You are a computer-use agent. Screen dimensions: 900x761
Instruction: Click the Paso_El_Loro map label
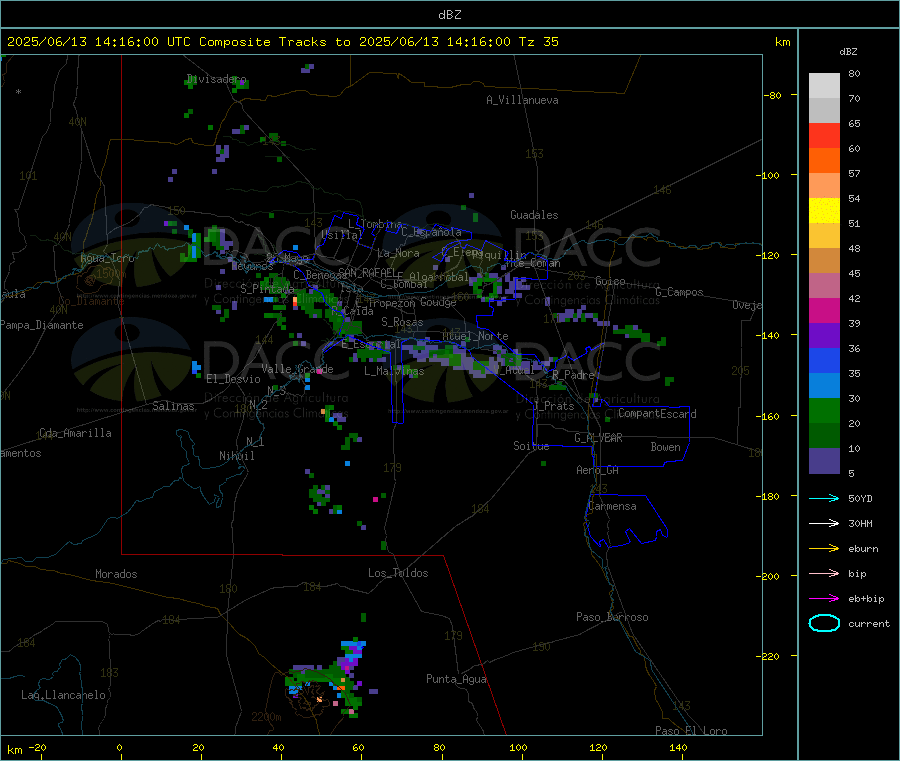pos(692,731)
